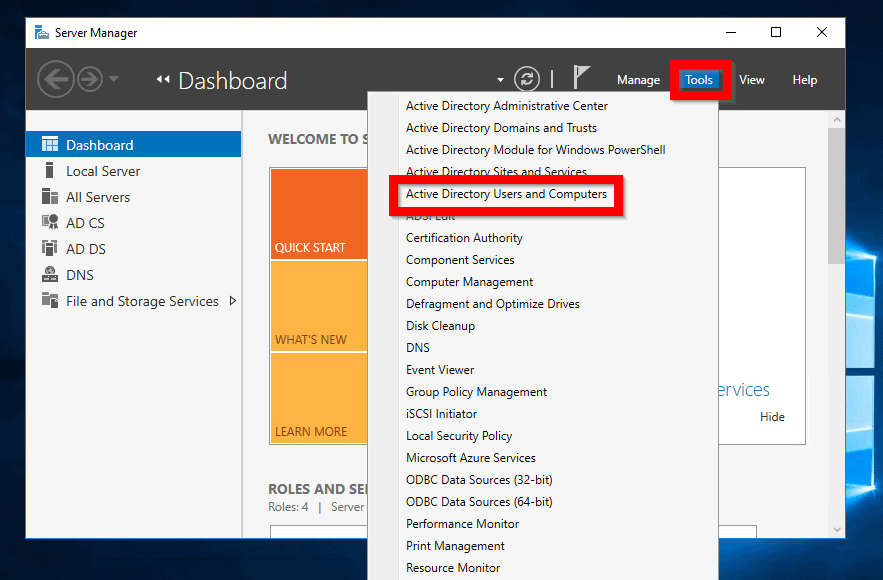The height and width of the screenshot is (580, 883).
Task: Open the Help menu
Action: [805, 80]
